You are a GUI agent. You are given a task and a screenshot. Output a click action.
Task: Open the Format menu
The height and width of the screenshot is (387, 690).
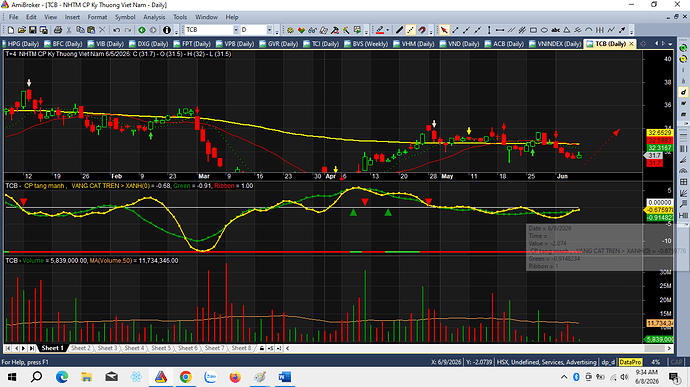[x=97, y=17]
